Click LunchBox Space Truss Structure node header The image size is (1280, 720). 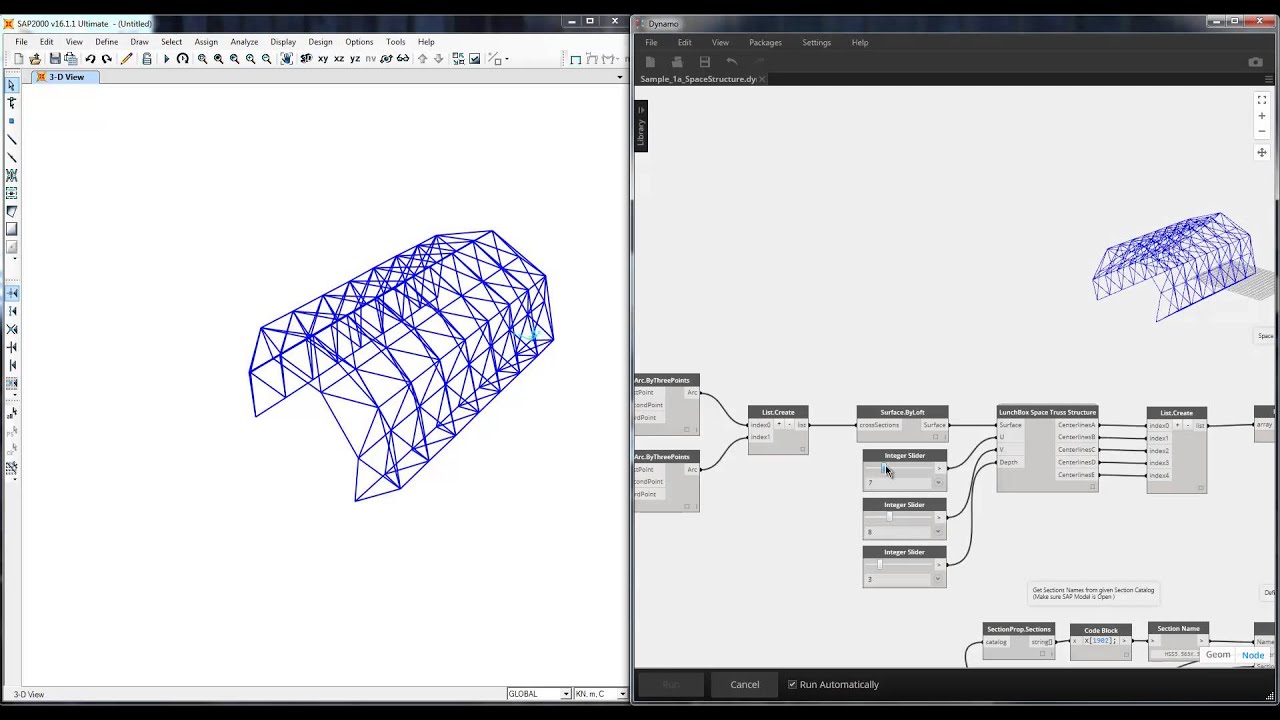coord(1047,412)
